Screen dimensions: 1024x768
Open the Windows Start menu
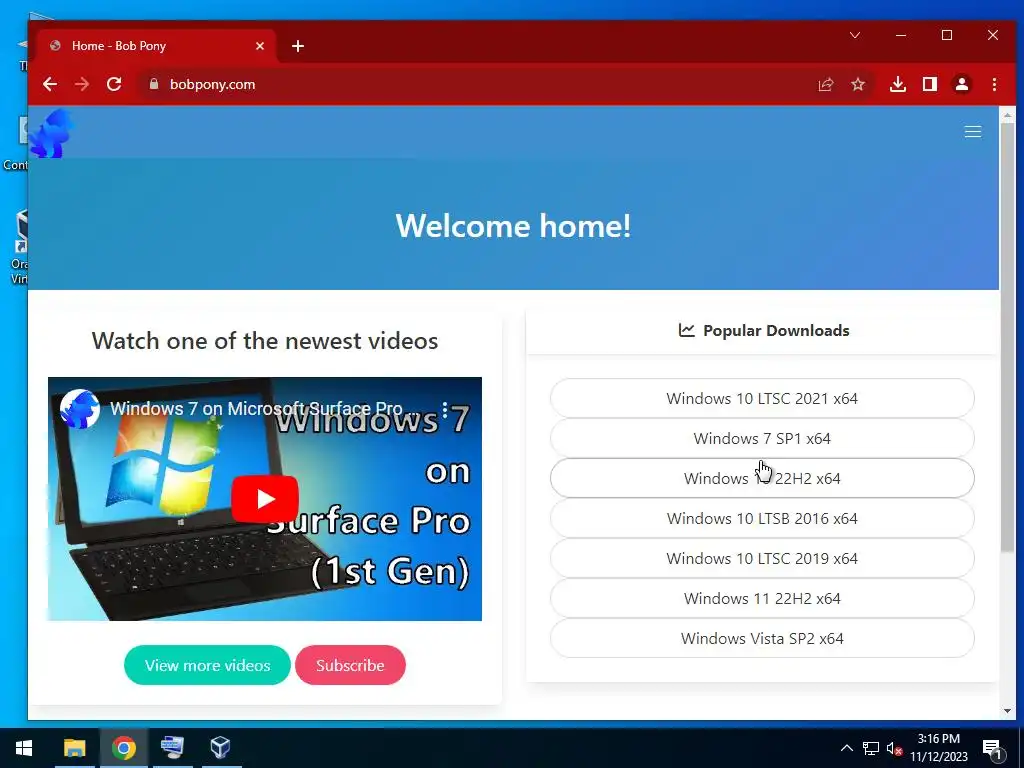(24, 748)
